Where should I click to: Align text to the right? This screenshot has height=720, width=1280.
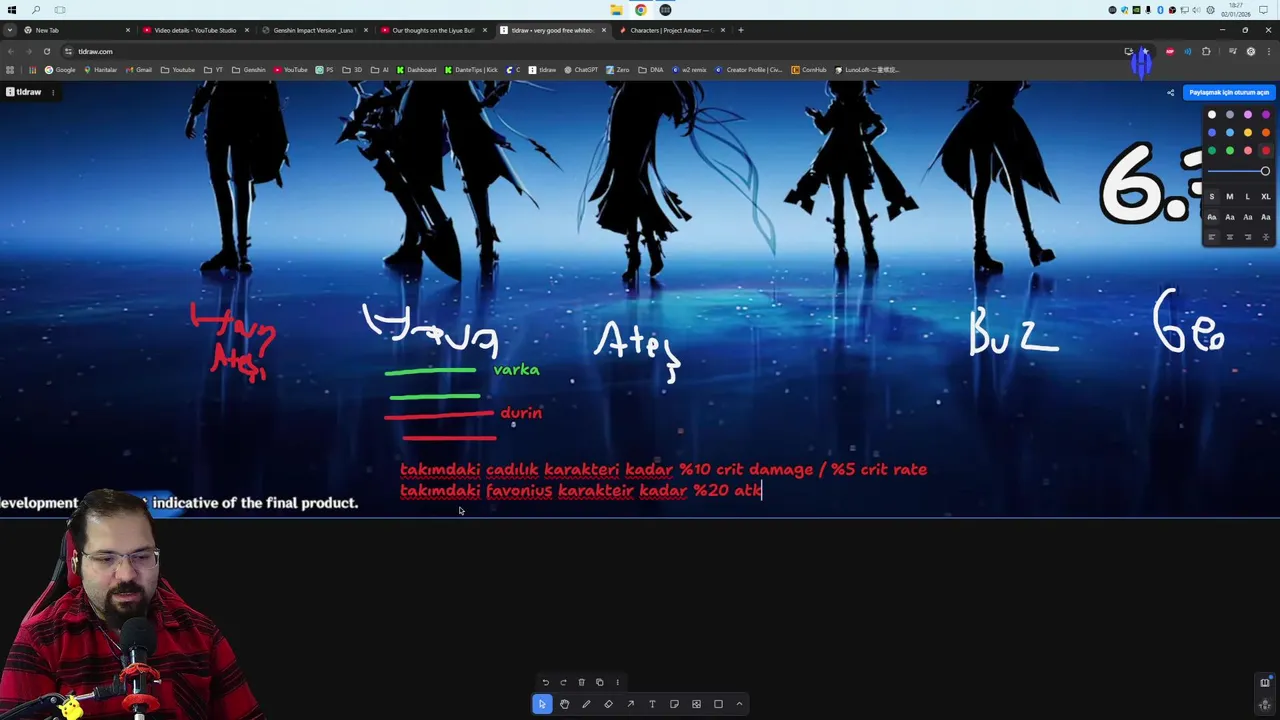1248,237
